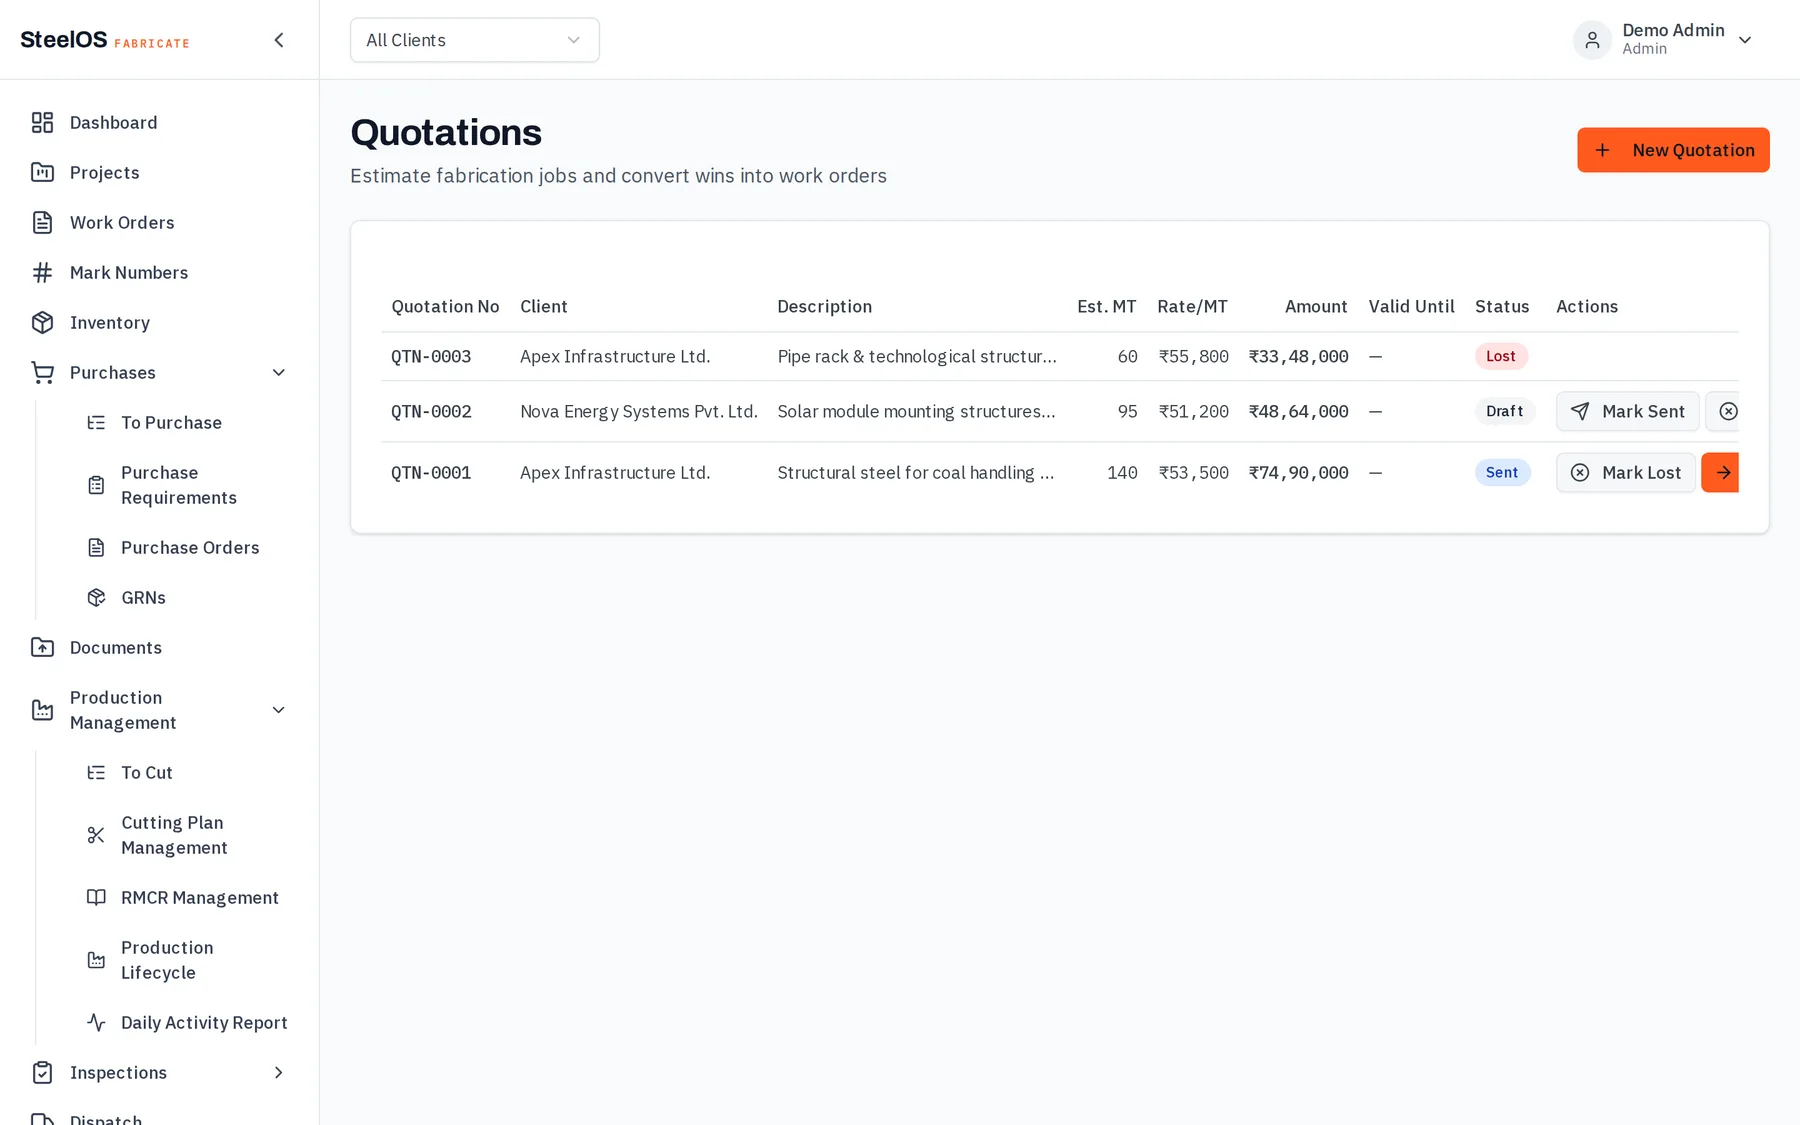The image size is (1800, 1125).
Task: Open Daily Activity Report
Action: 190,1022
